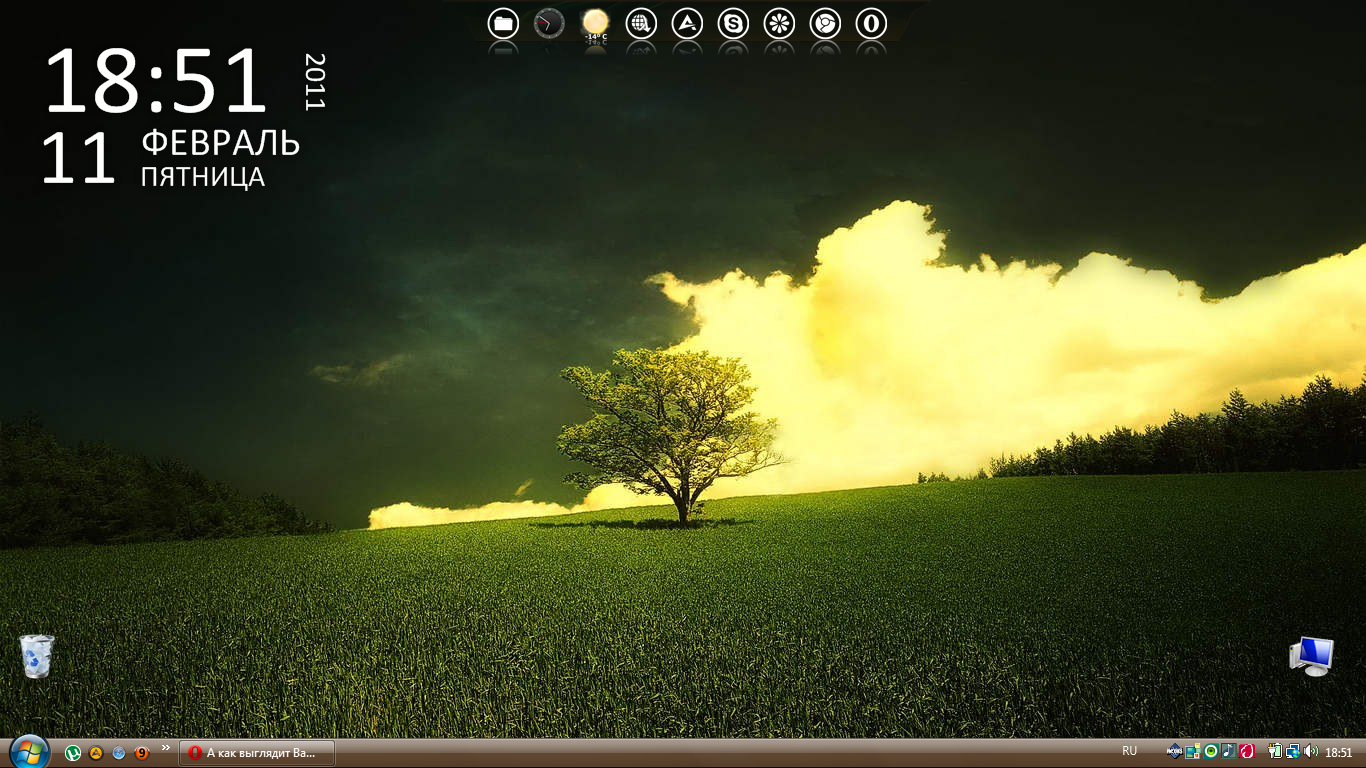
Task: Launch Google Chrome from the top dock
Action: 825,23
